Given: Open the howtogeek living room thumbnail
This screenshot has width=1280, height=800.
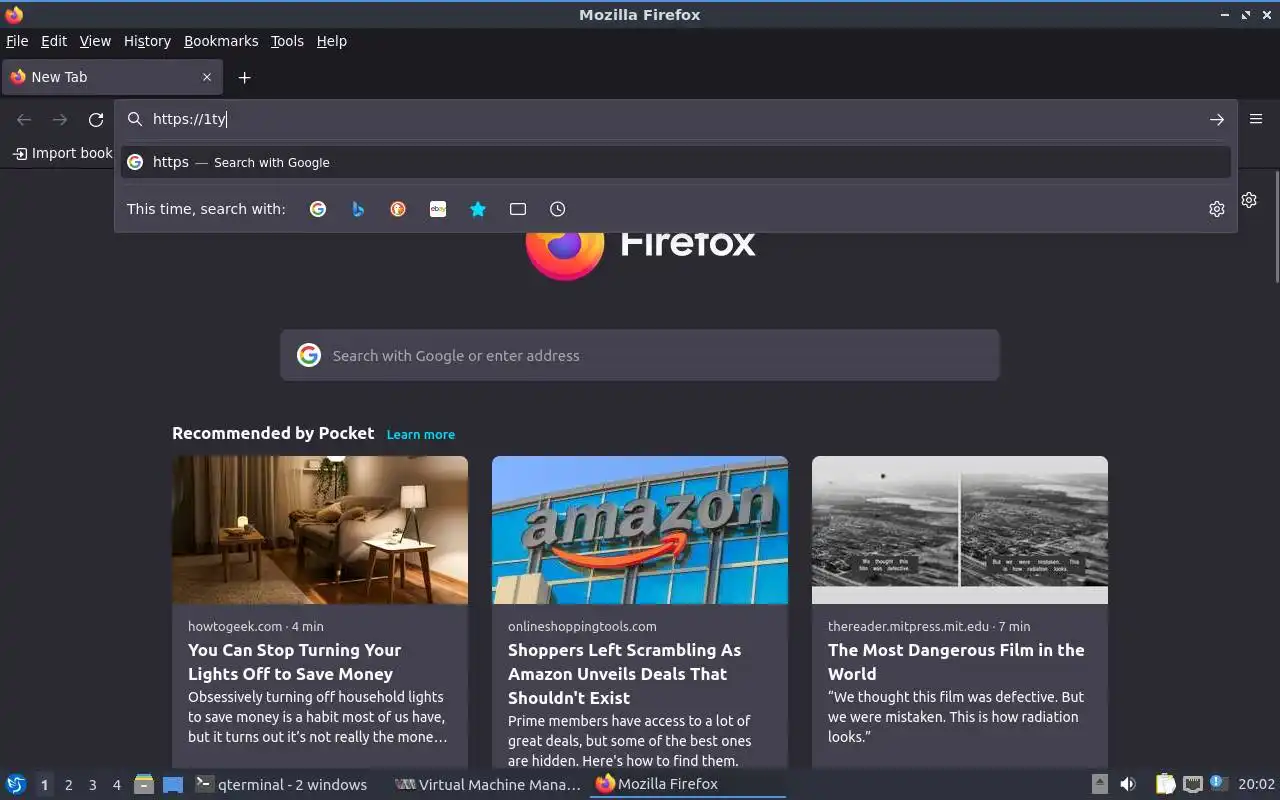Looking at the screenshot, I should point(320,530).
